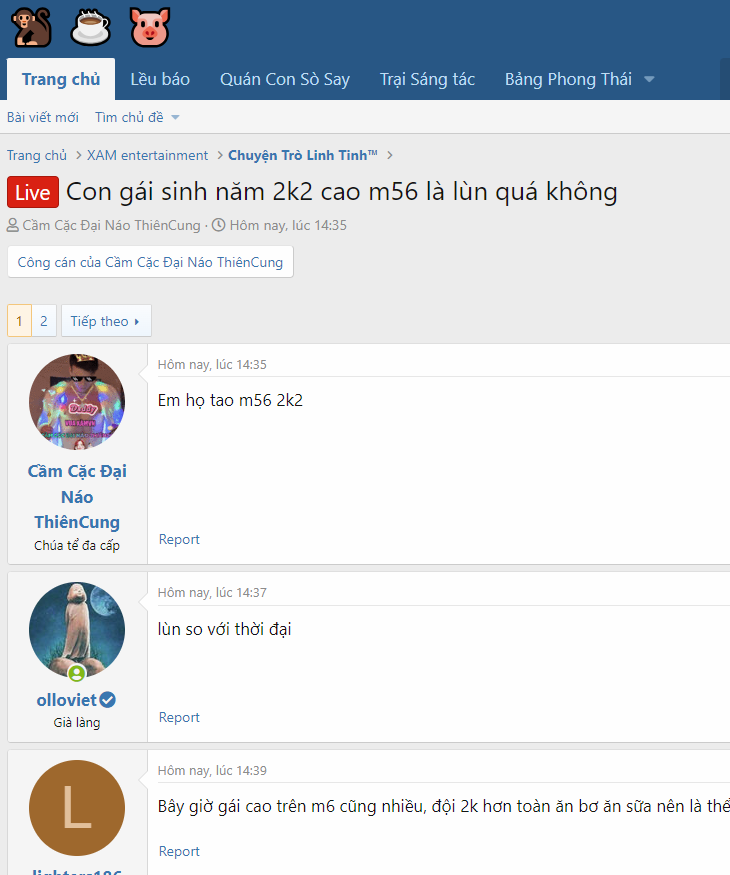Click the red Live label badge
The image size is (730, 875).
(32, 192)
